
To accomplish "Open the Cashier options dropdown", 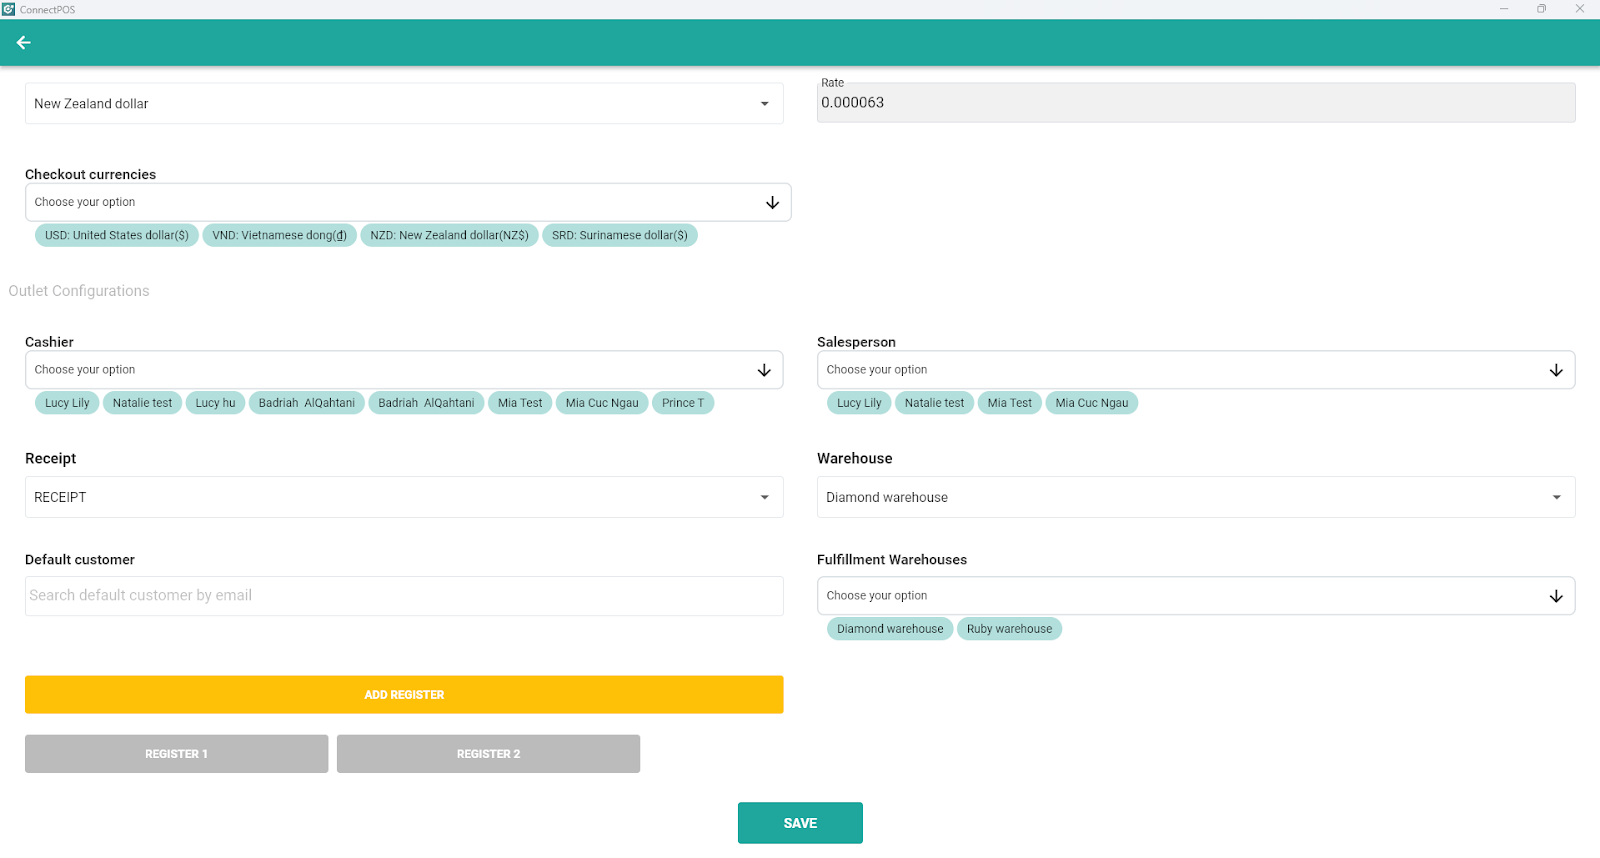I will pyautogui.click(x=404, y=370).
